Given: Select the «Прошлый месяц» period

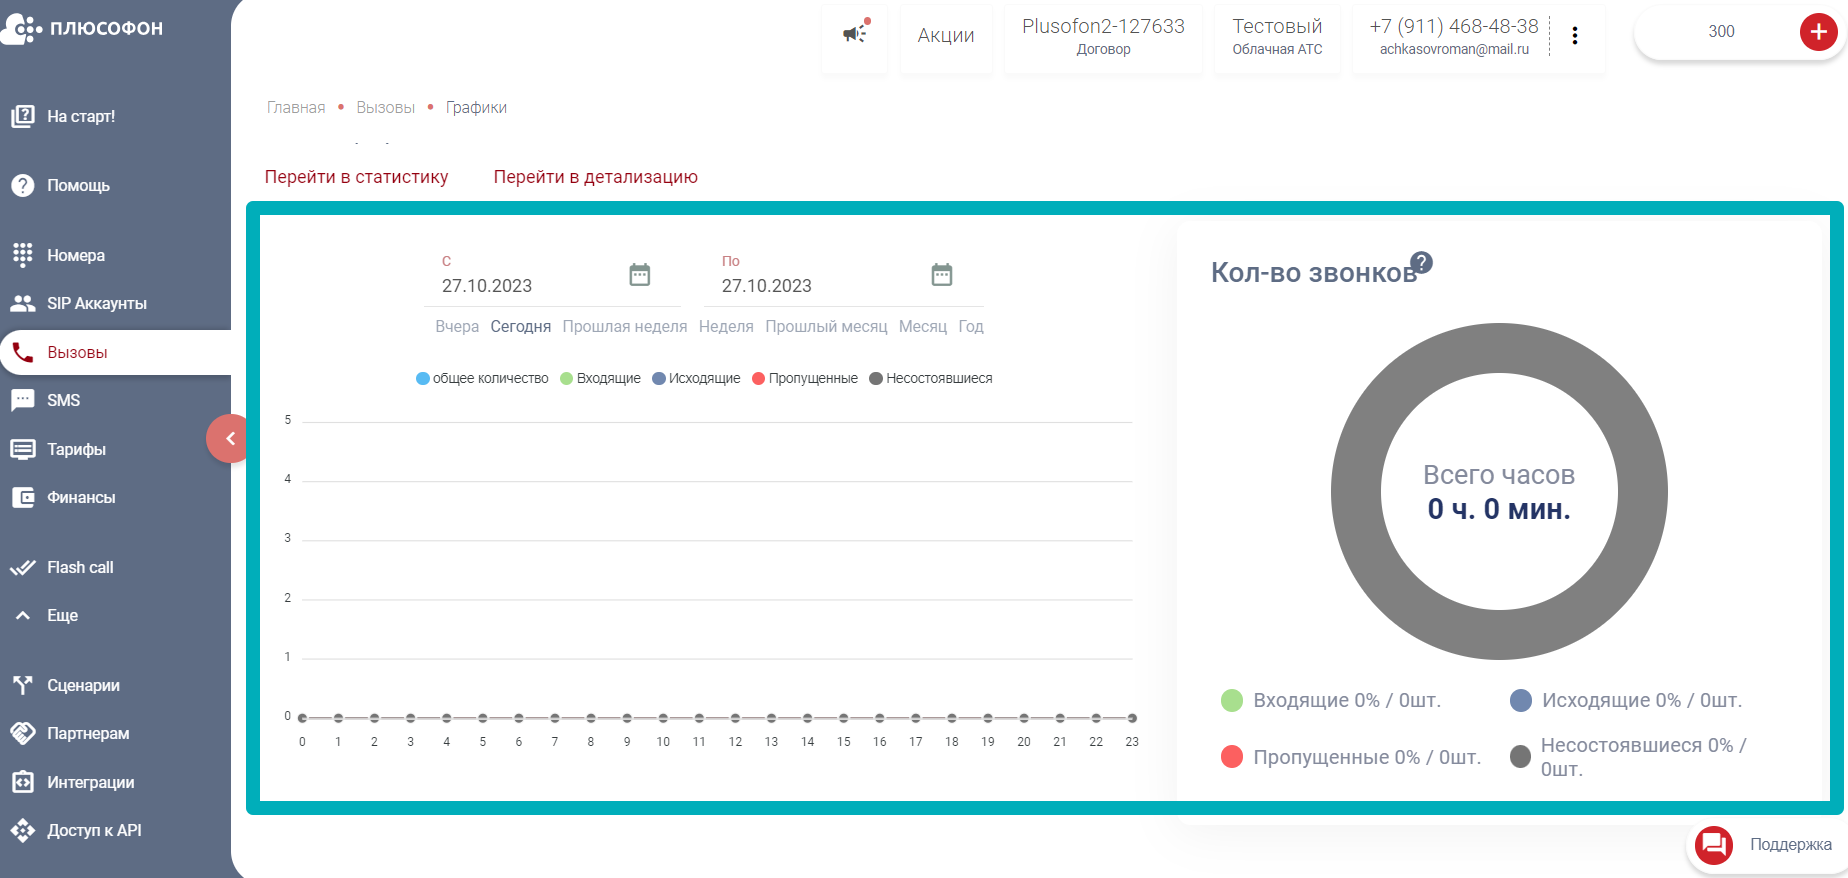Looking at the screenshot, I should coord(826,327).
